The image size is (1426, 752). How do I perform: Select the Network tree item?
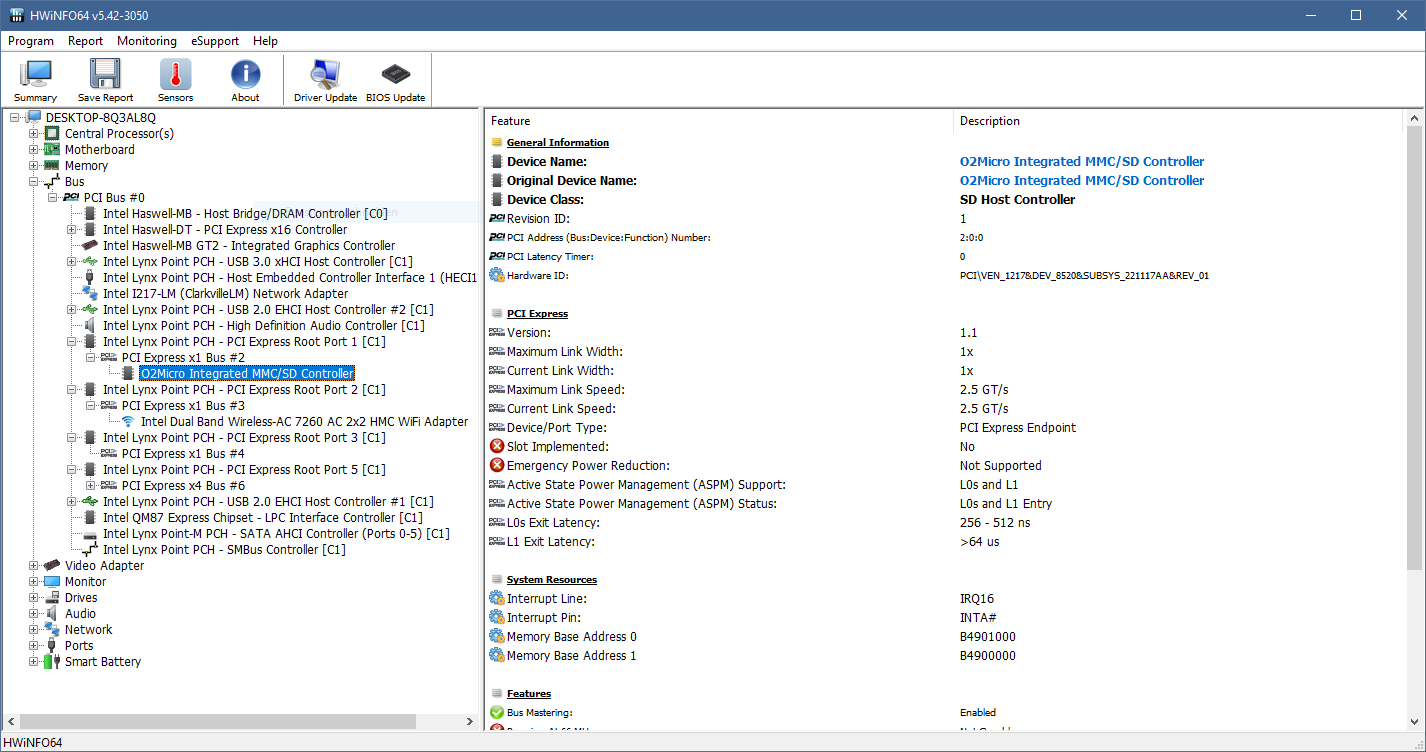(x=89, y=630)
